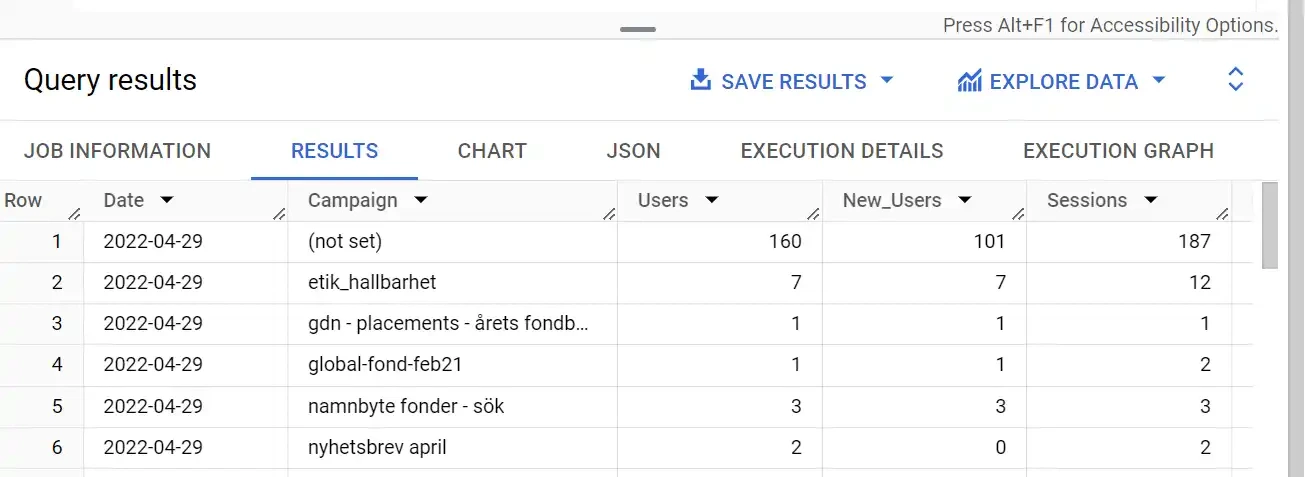Click the Save Results download icon
This screenshot has width=1305, height=477.
pyautogui.click(x=701, y=81)
